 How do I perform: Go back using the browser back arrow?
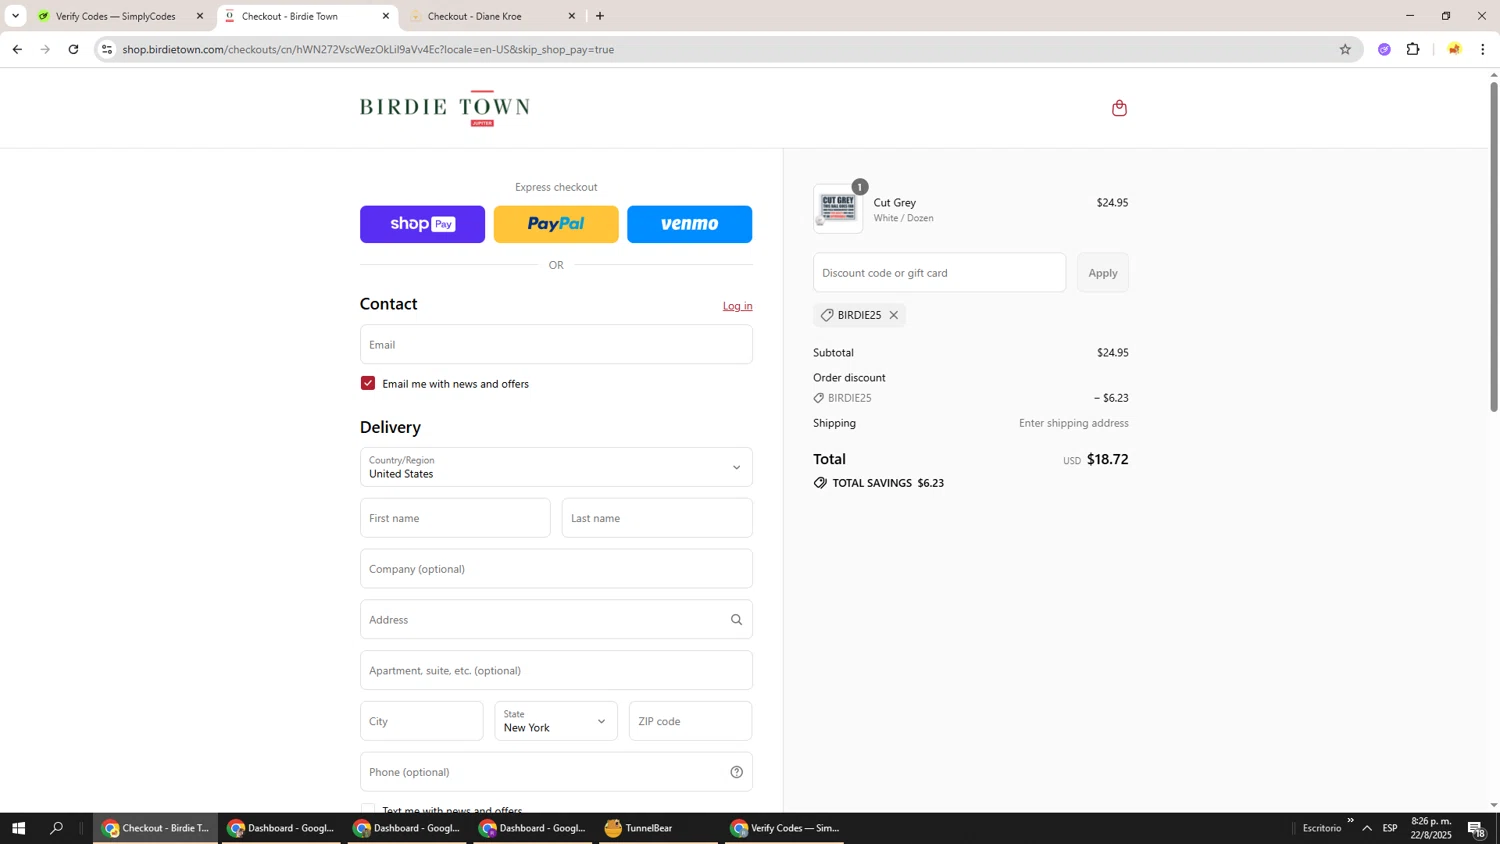pos(17,49)
